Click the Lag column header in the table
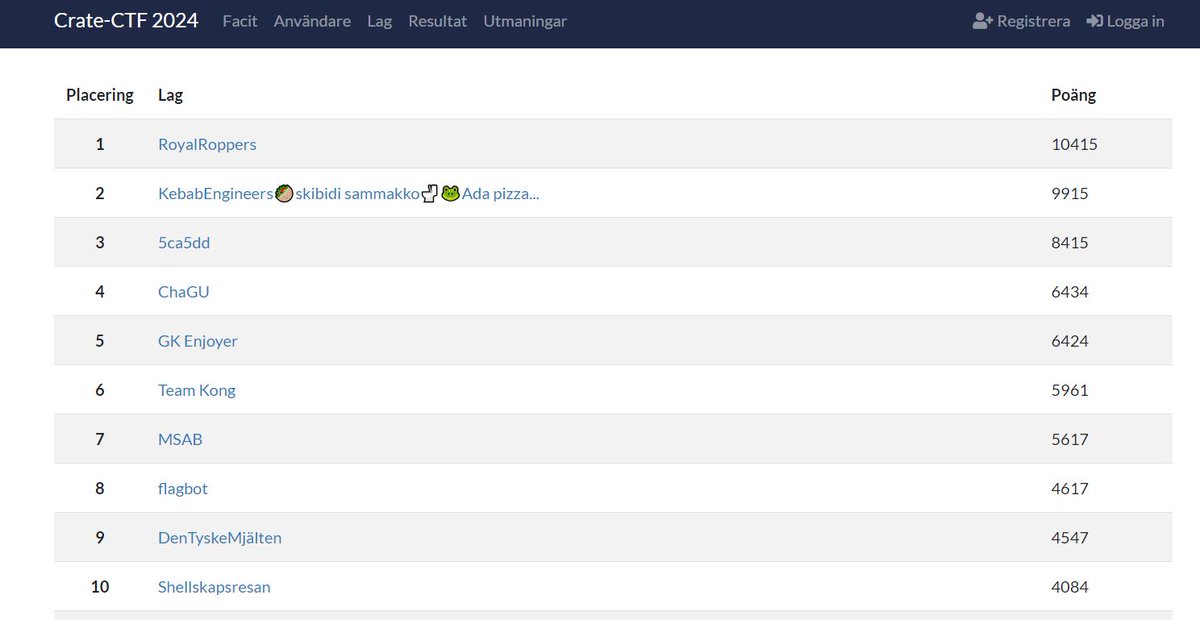The width and height of the screenshot is (1200, 620). [x=170, y=95]
